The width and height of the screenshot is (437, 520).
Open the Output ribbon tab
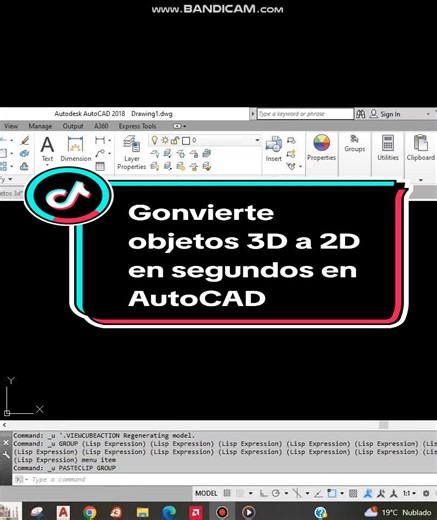tap(73, 126)
